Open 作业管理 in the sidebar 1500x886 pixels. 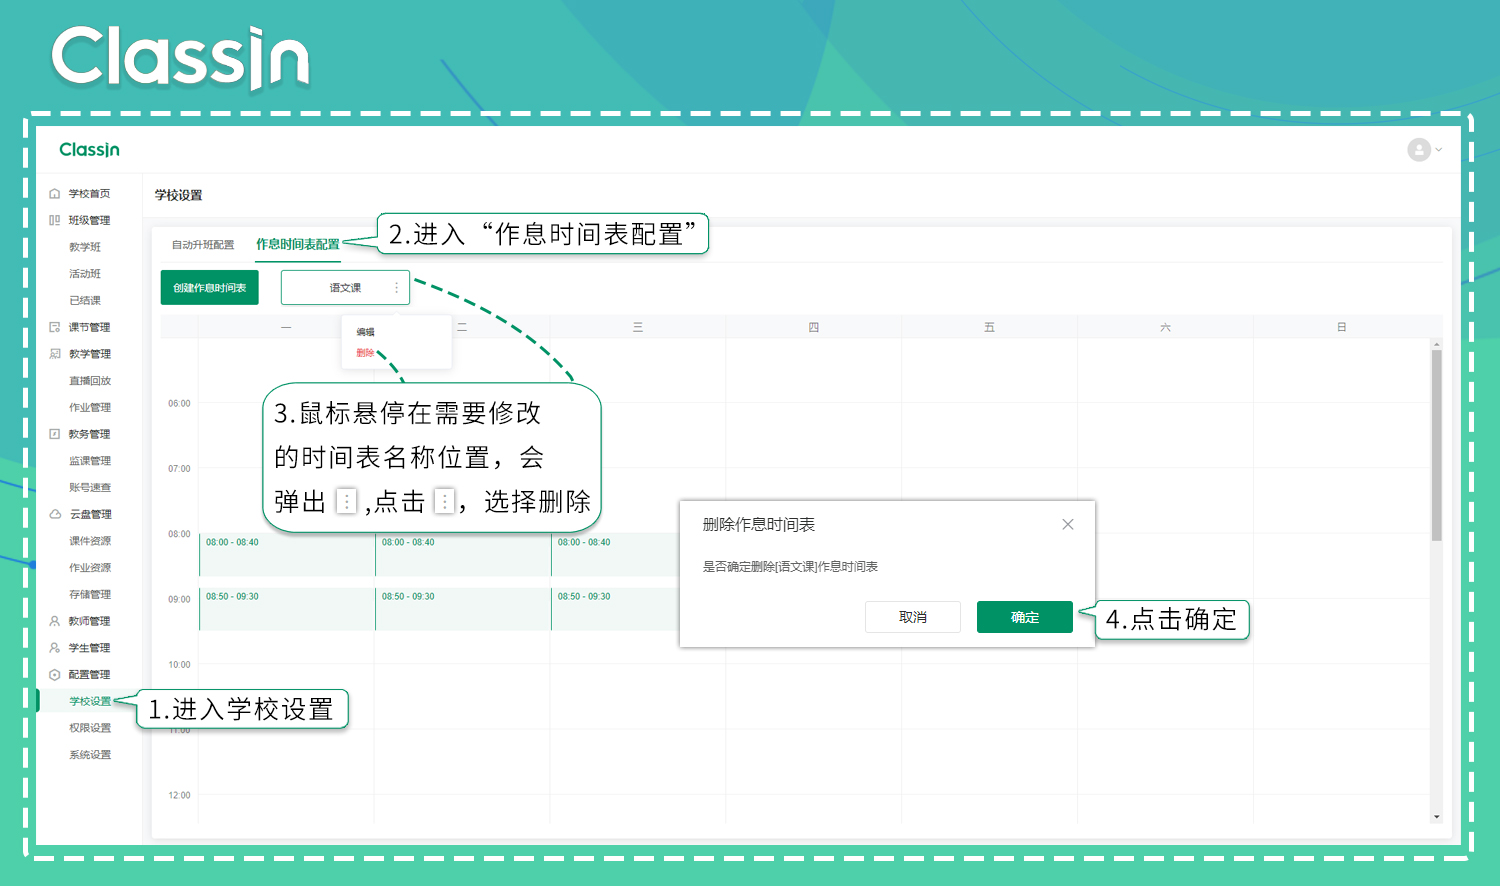click(90, 408)
